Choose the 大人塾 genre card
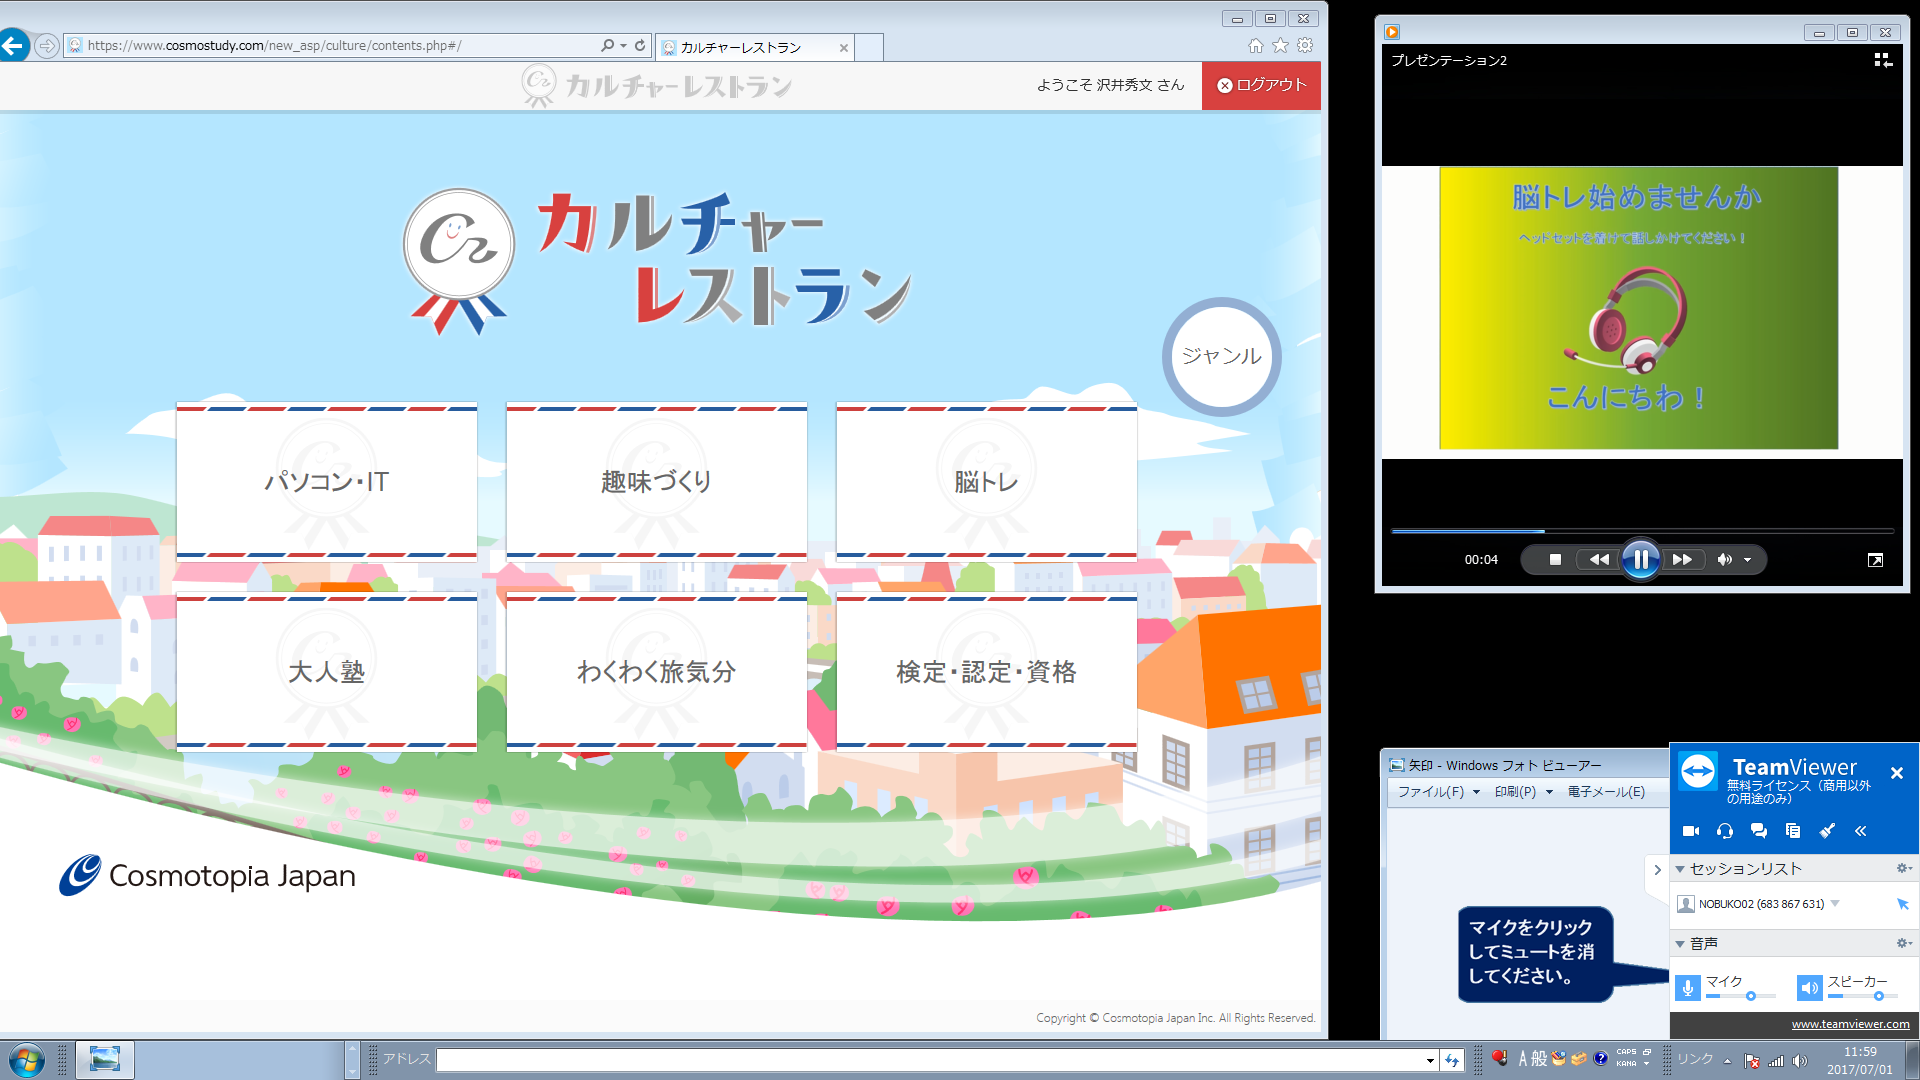 [327, 671]
